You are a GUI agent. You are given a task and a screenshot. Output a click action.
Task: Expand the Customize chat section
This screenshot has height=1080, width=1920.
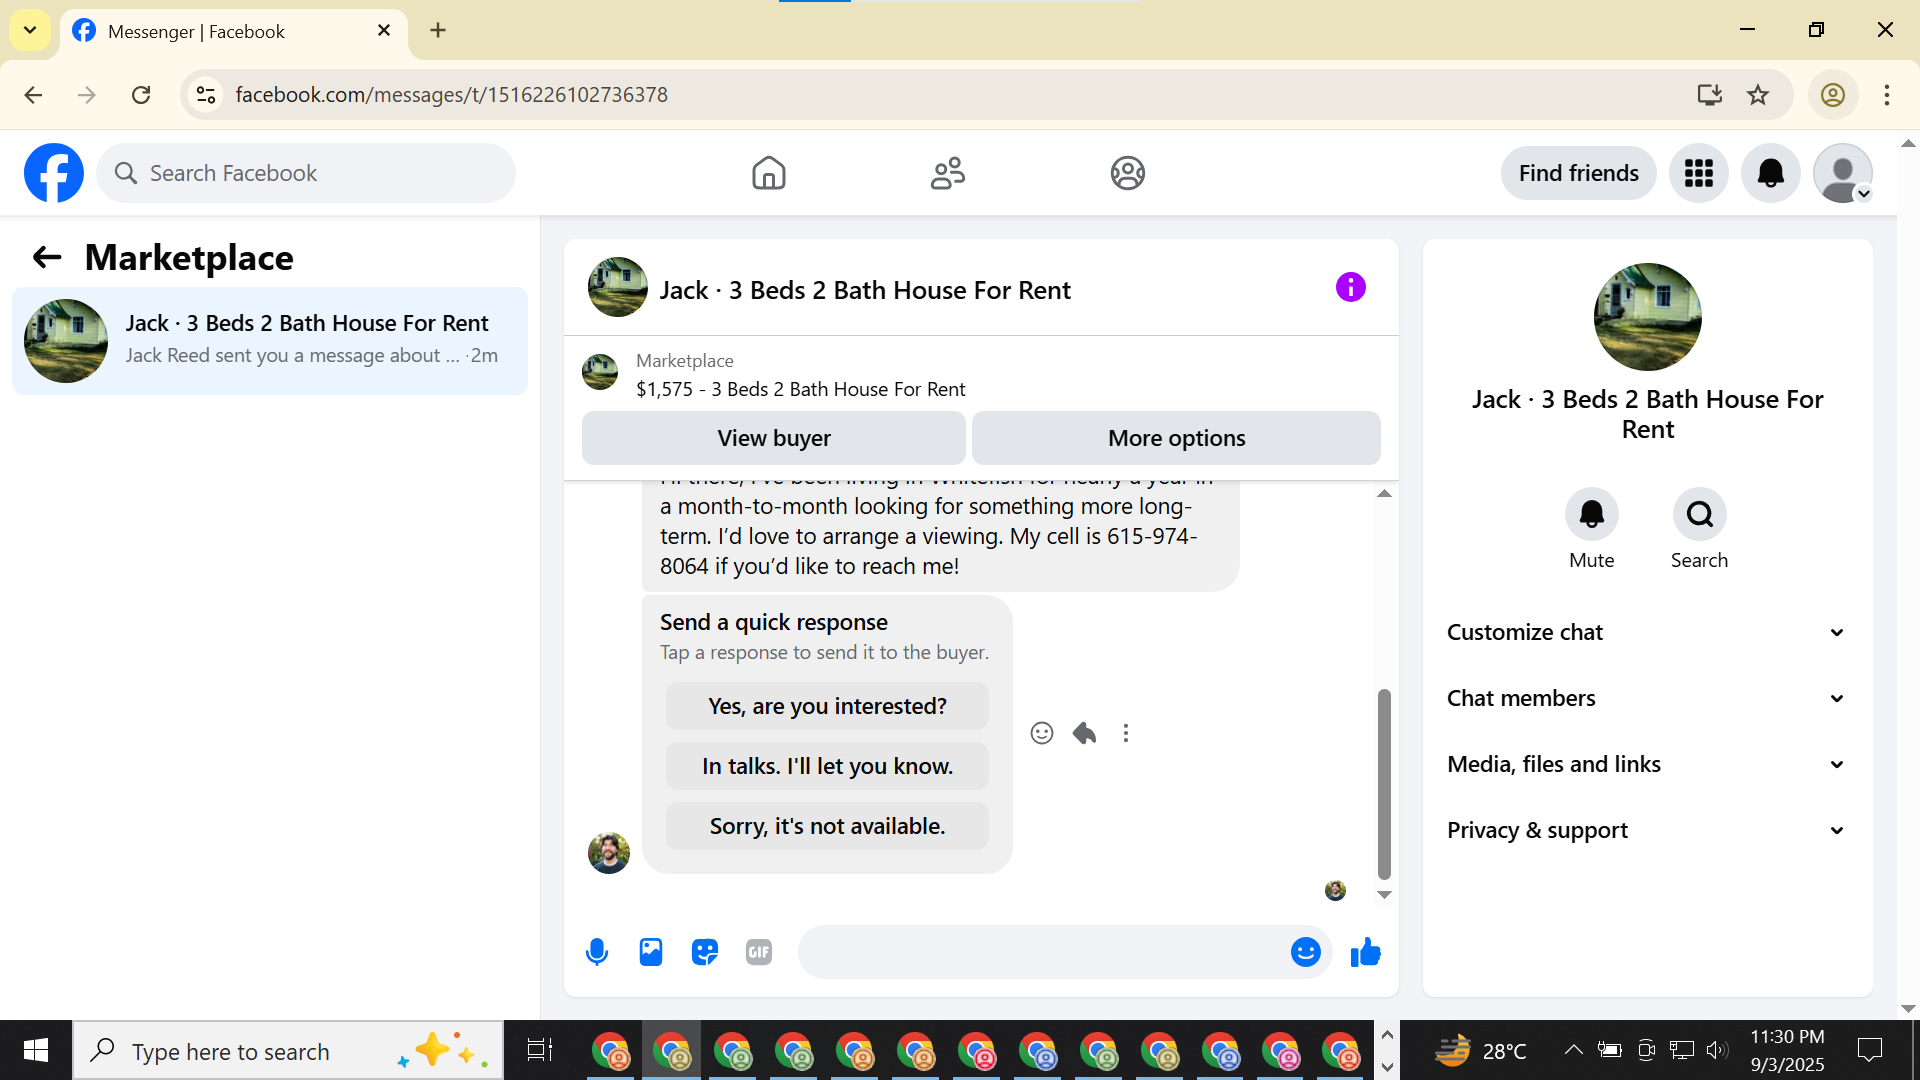pos(1647,632)
